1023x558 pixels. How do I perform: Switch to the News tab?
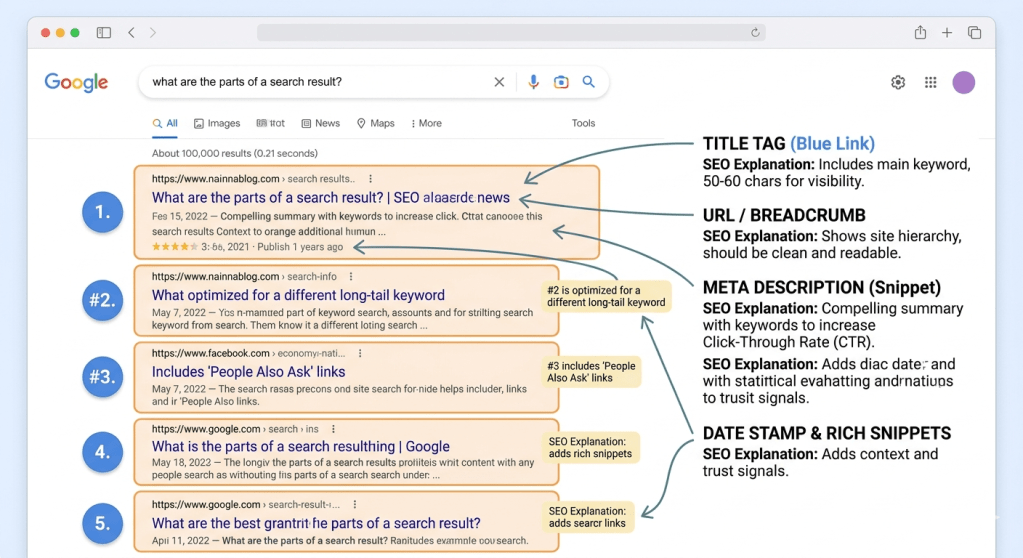pos(320,123)
